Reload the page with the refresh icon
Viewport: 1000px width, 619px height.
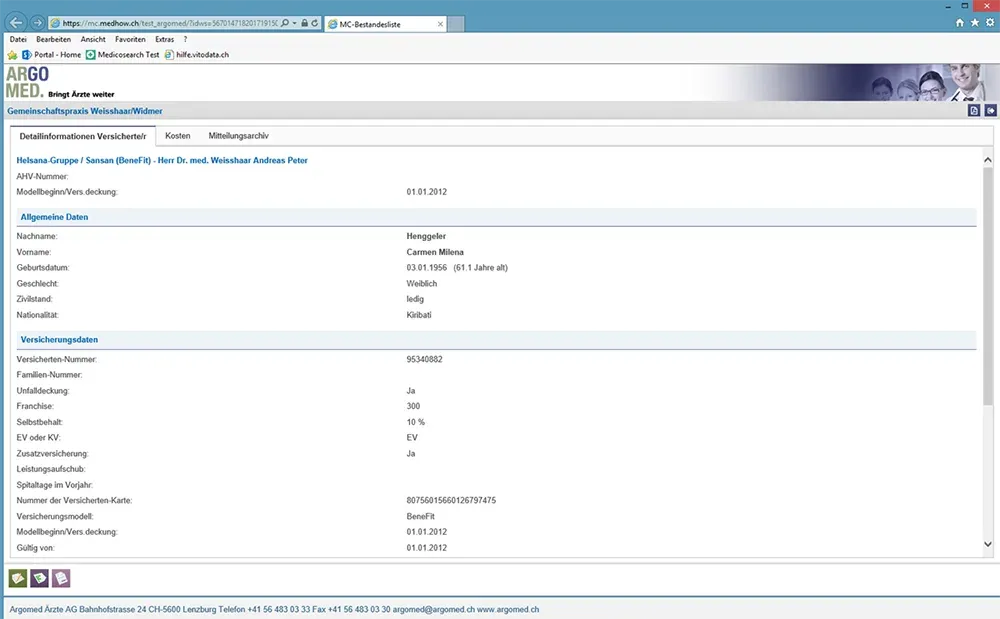coord(314,23)
